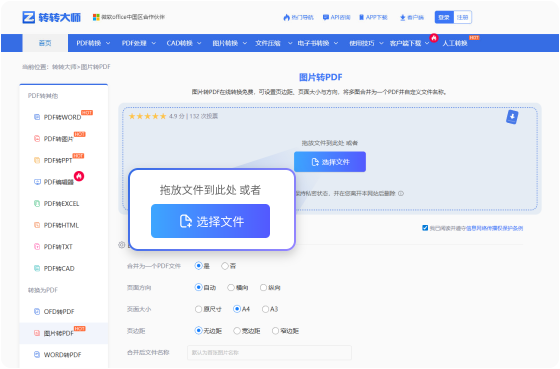Select 原尺寸 page size
Screen dimensions: 560x369
199,309
